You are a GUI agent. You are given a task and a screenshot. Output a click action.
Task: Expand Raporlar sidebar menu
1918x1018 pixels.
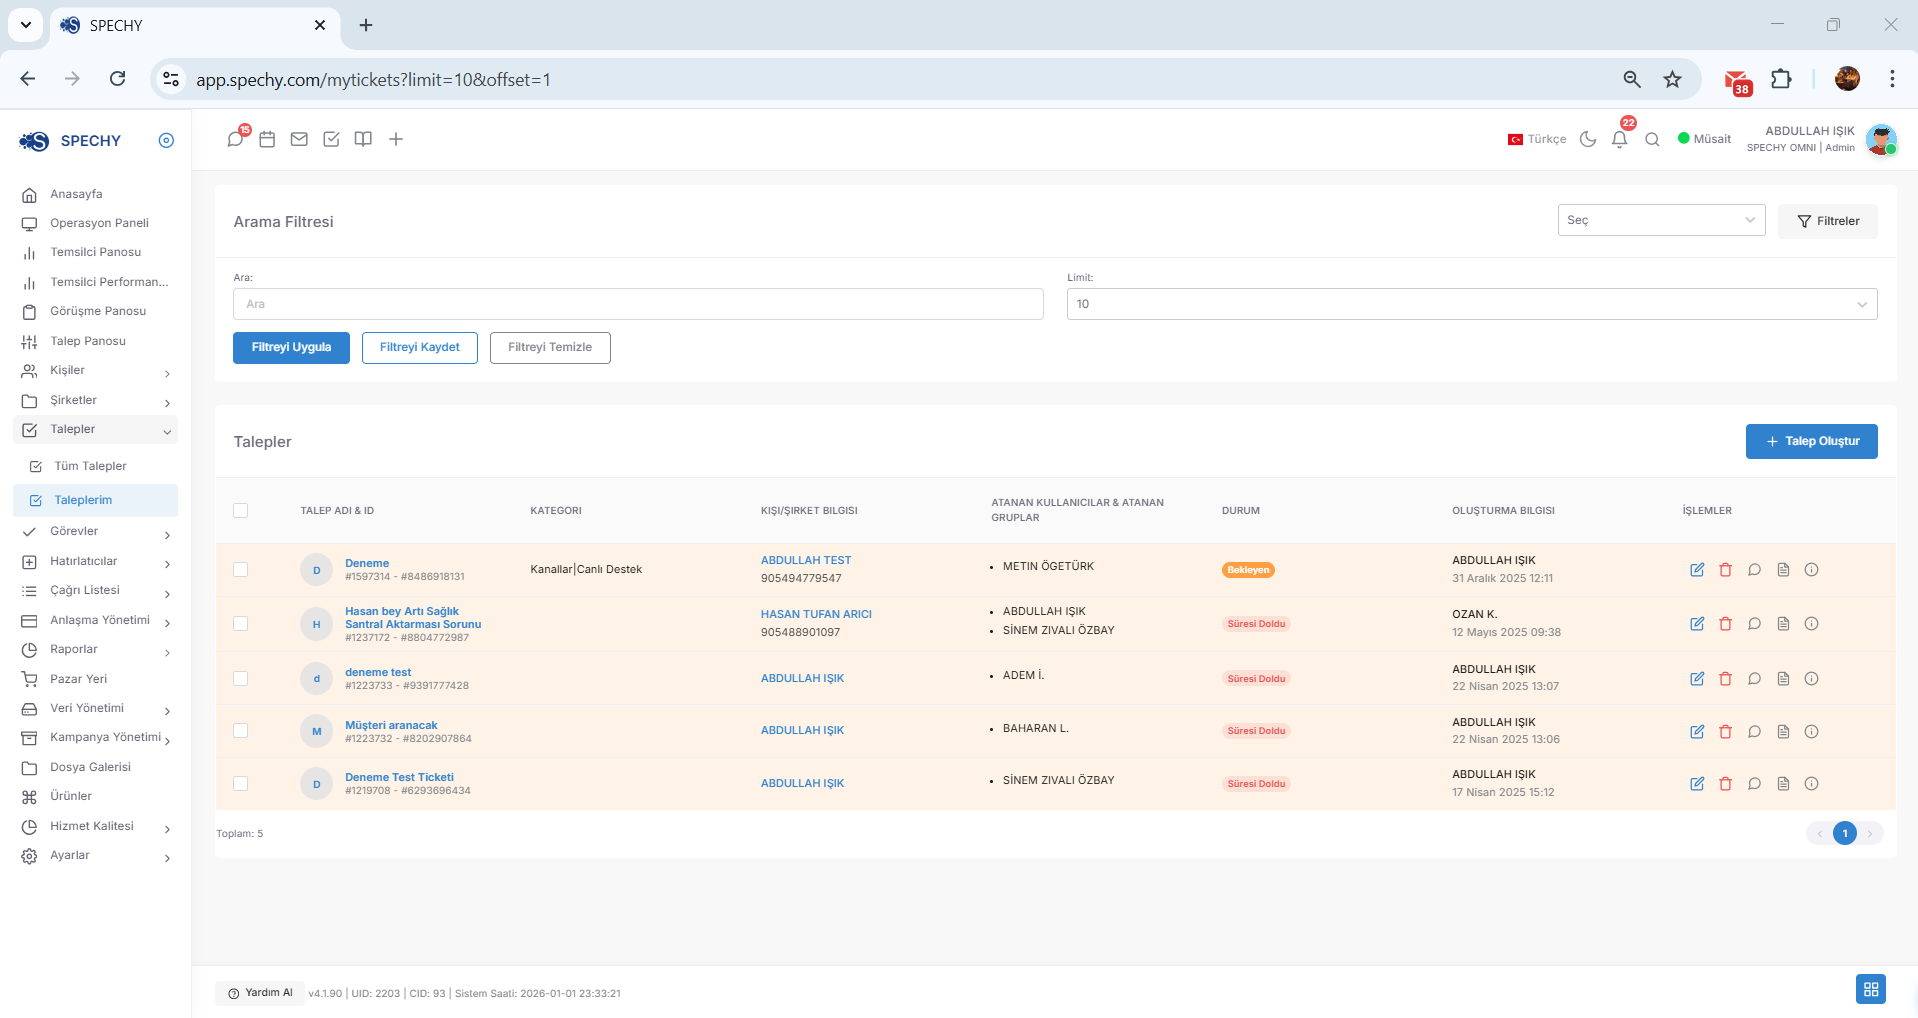point(96,650)
